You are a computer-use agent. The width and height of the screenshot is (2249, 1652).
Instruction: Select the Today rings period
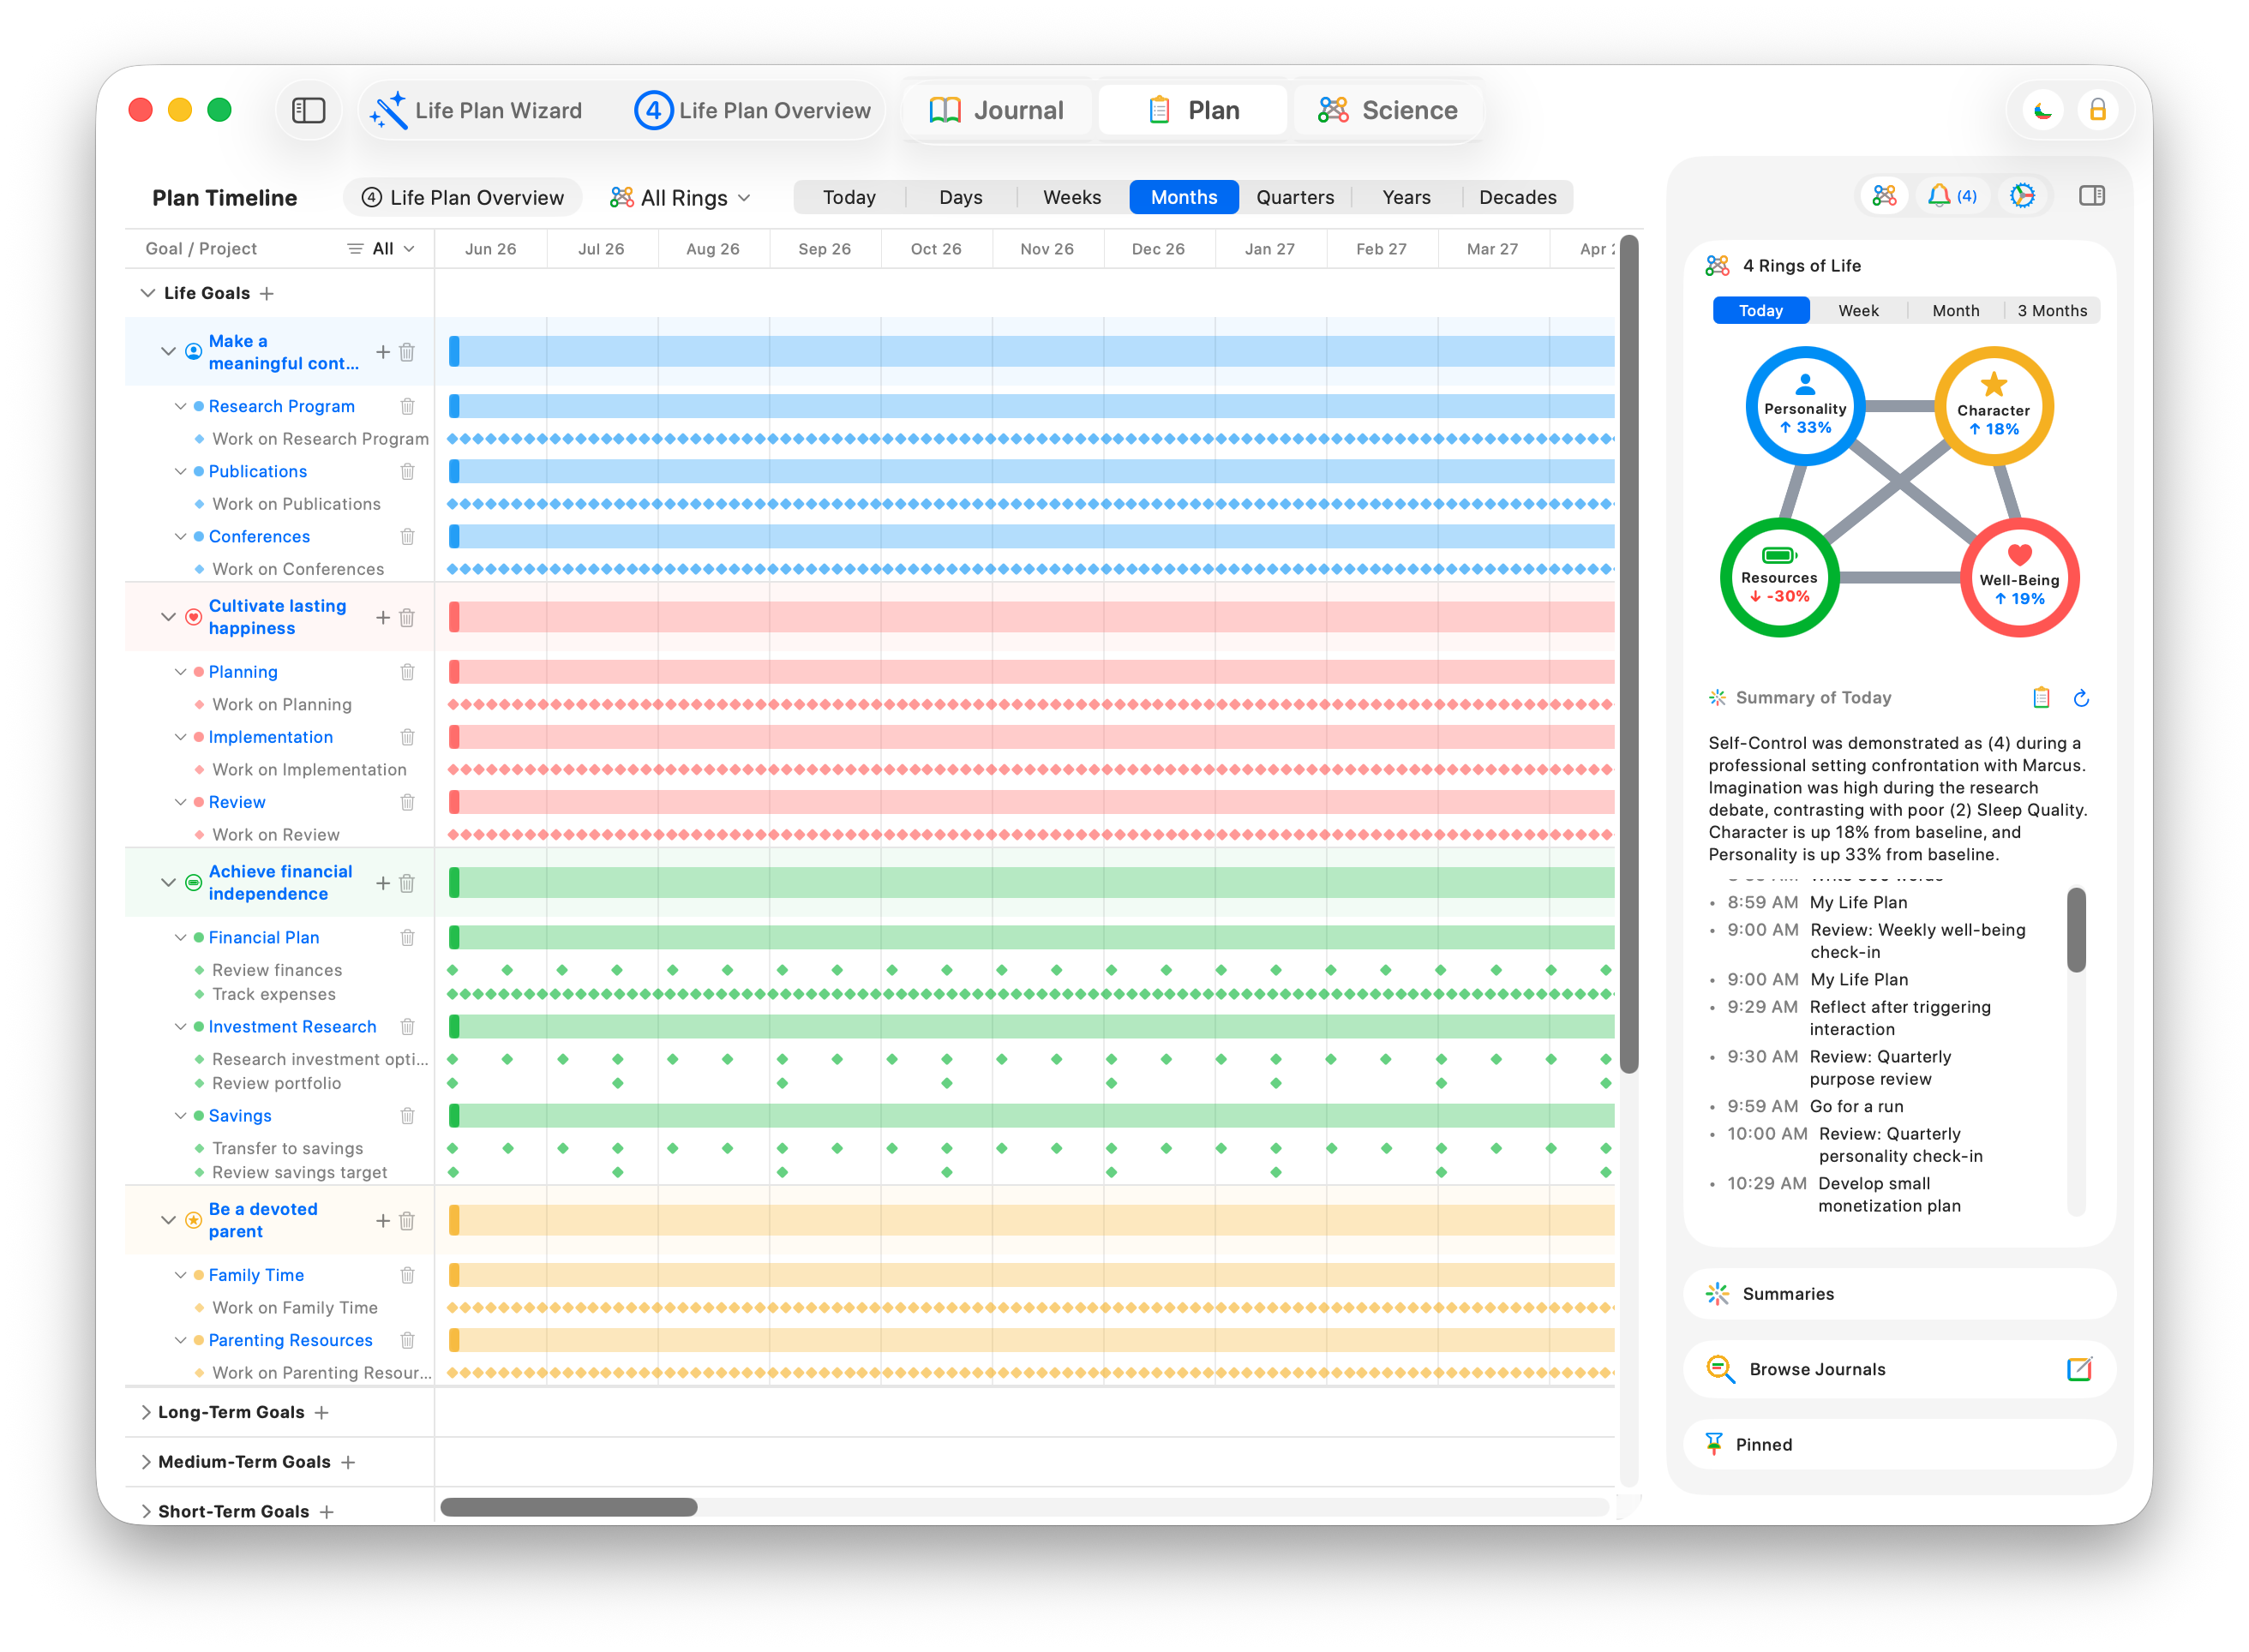[1760, 310]
